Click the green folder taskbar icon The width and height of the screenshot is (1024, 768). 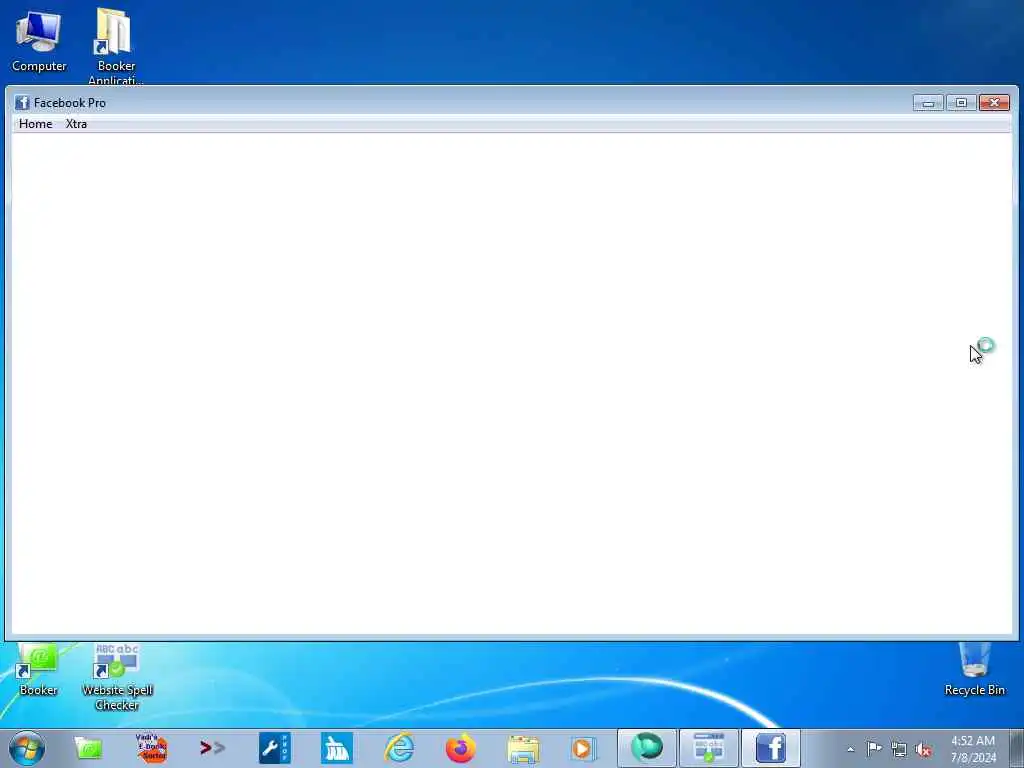click(x=88, y=748)
